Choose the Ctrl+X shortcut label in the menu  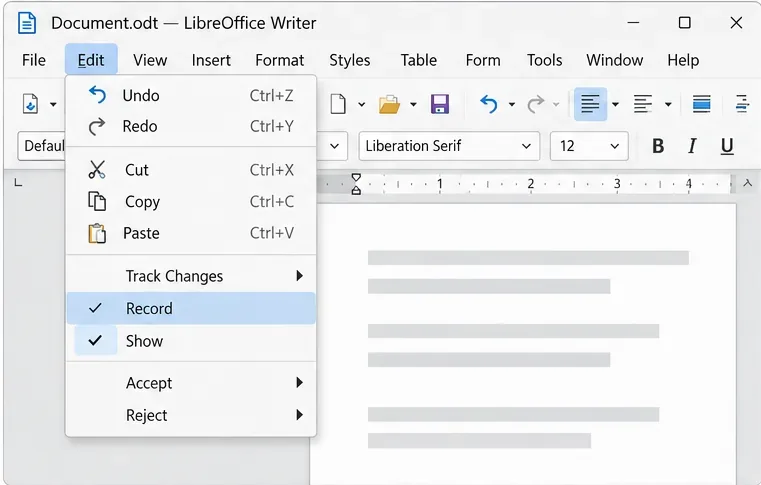(271, 170)
